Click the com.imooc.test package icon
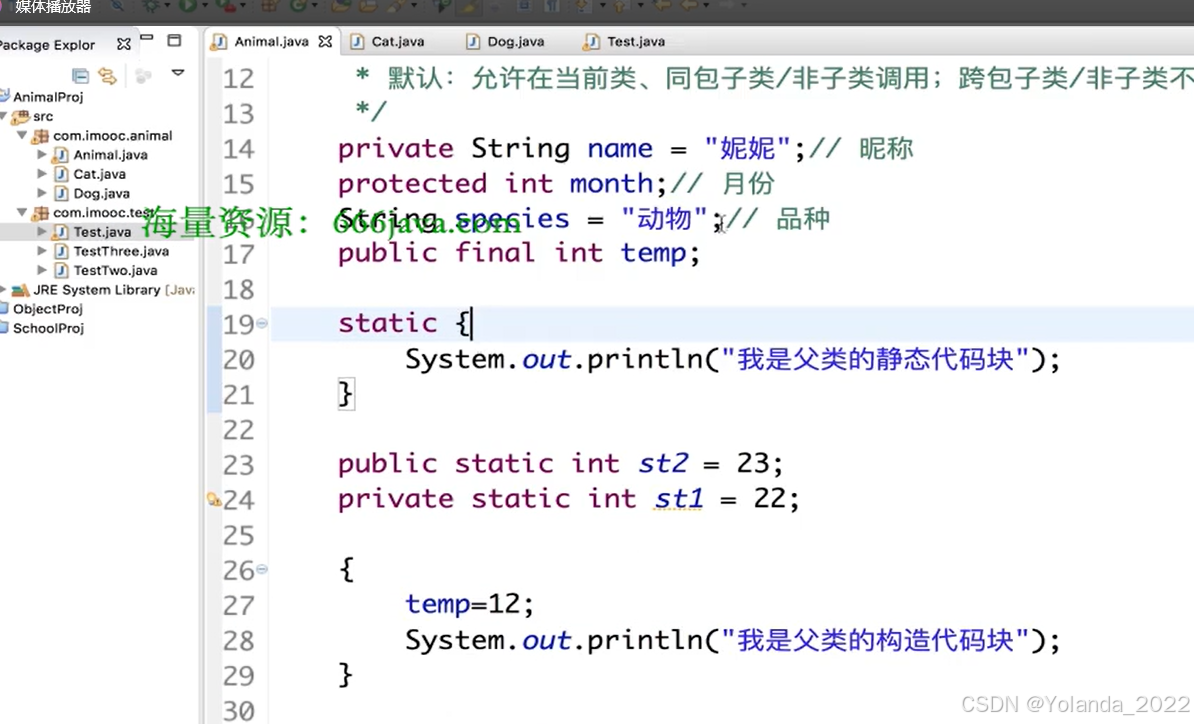Viewport: 1194px width, 724px height. click(x=40, y=213)
